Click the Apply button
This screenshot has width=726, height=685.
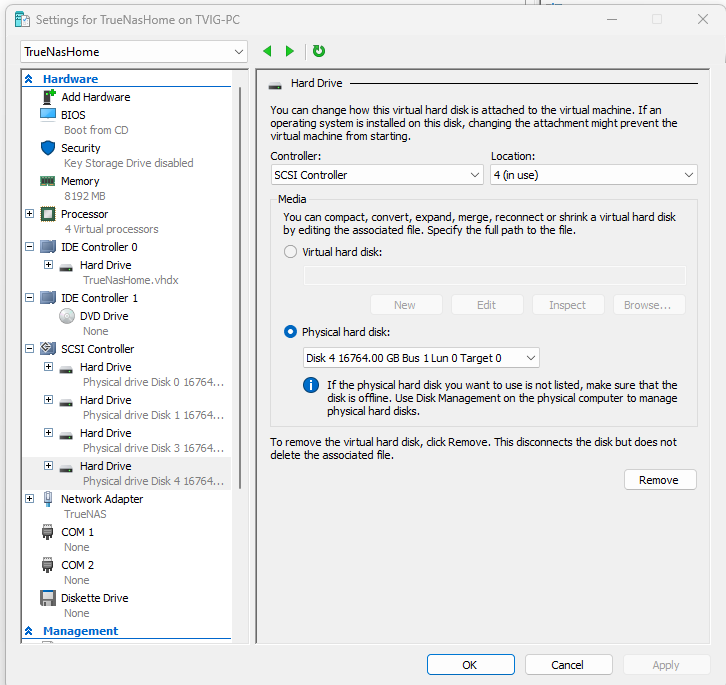[x=666, y=665]
